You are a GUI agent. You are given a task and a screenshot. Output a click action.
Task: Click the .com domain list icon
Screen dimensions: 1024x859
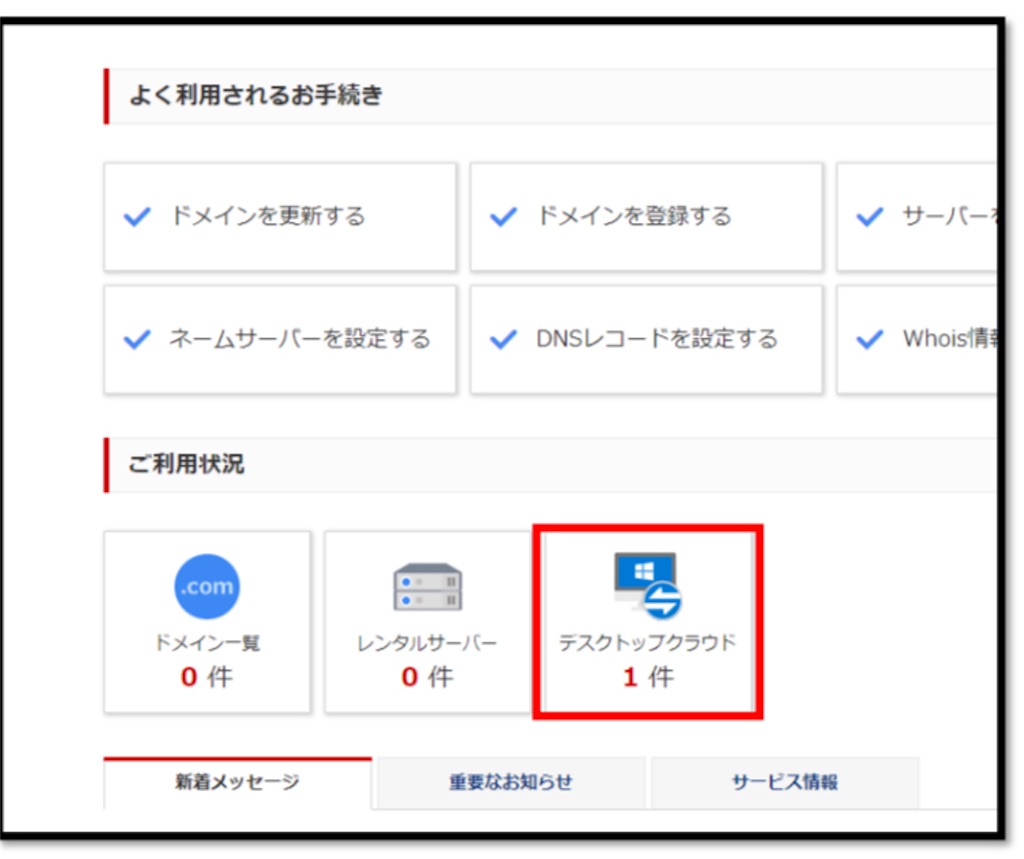206,584
